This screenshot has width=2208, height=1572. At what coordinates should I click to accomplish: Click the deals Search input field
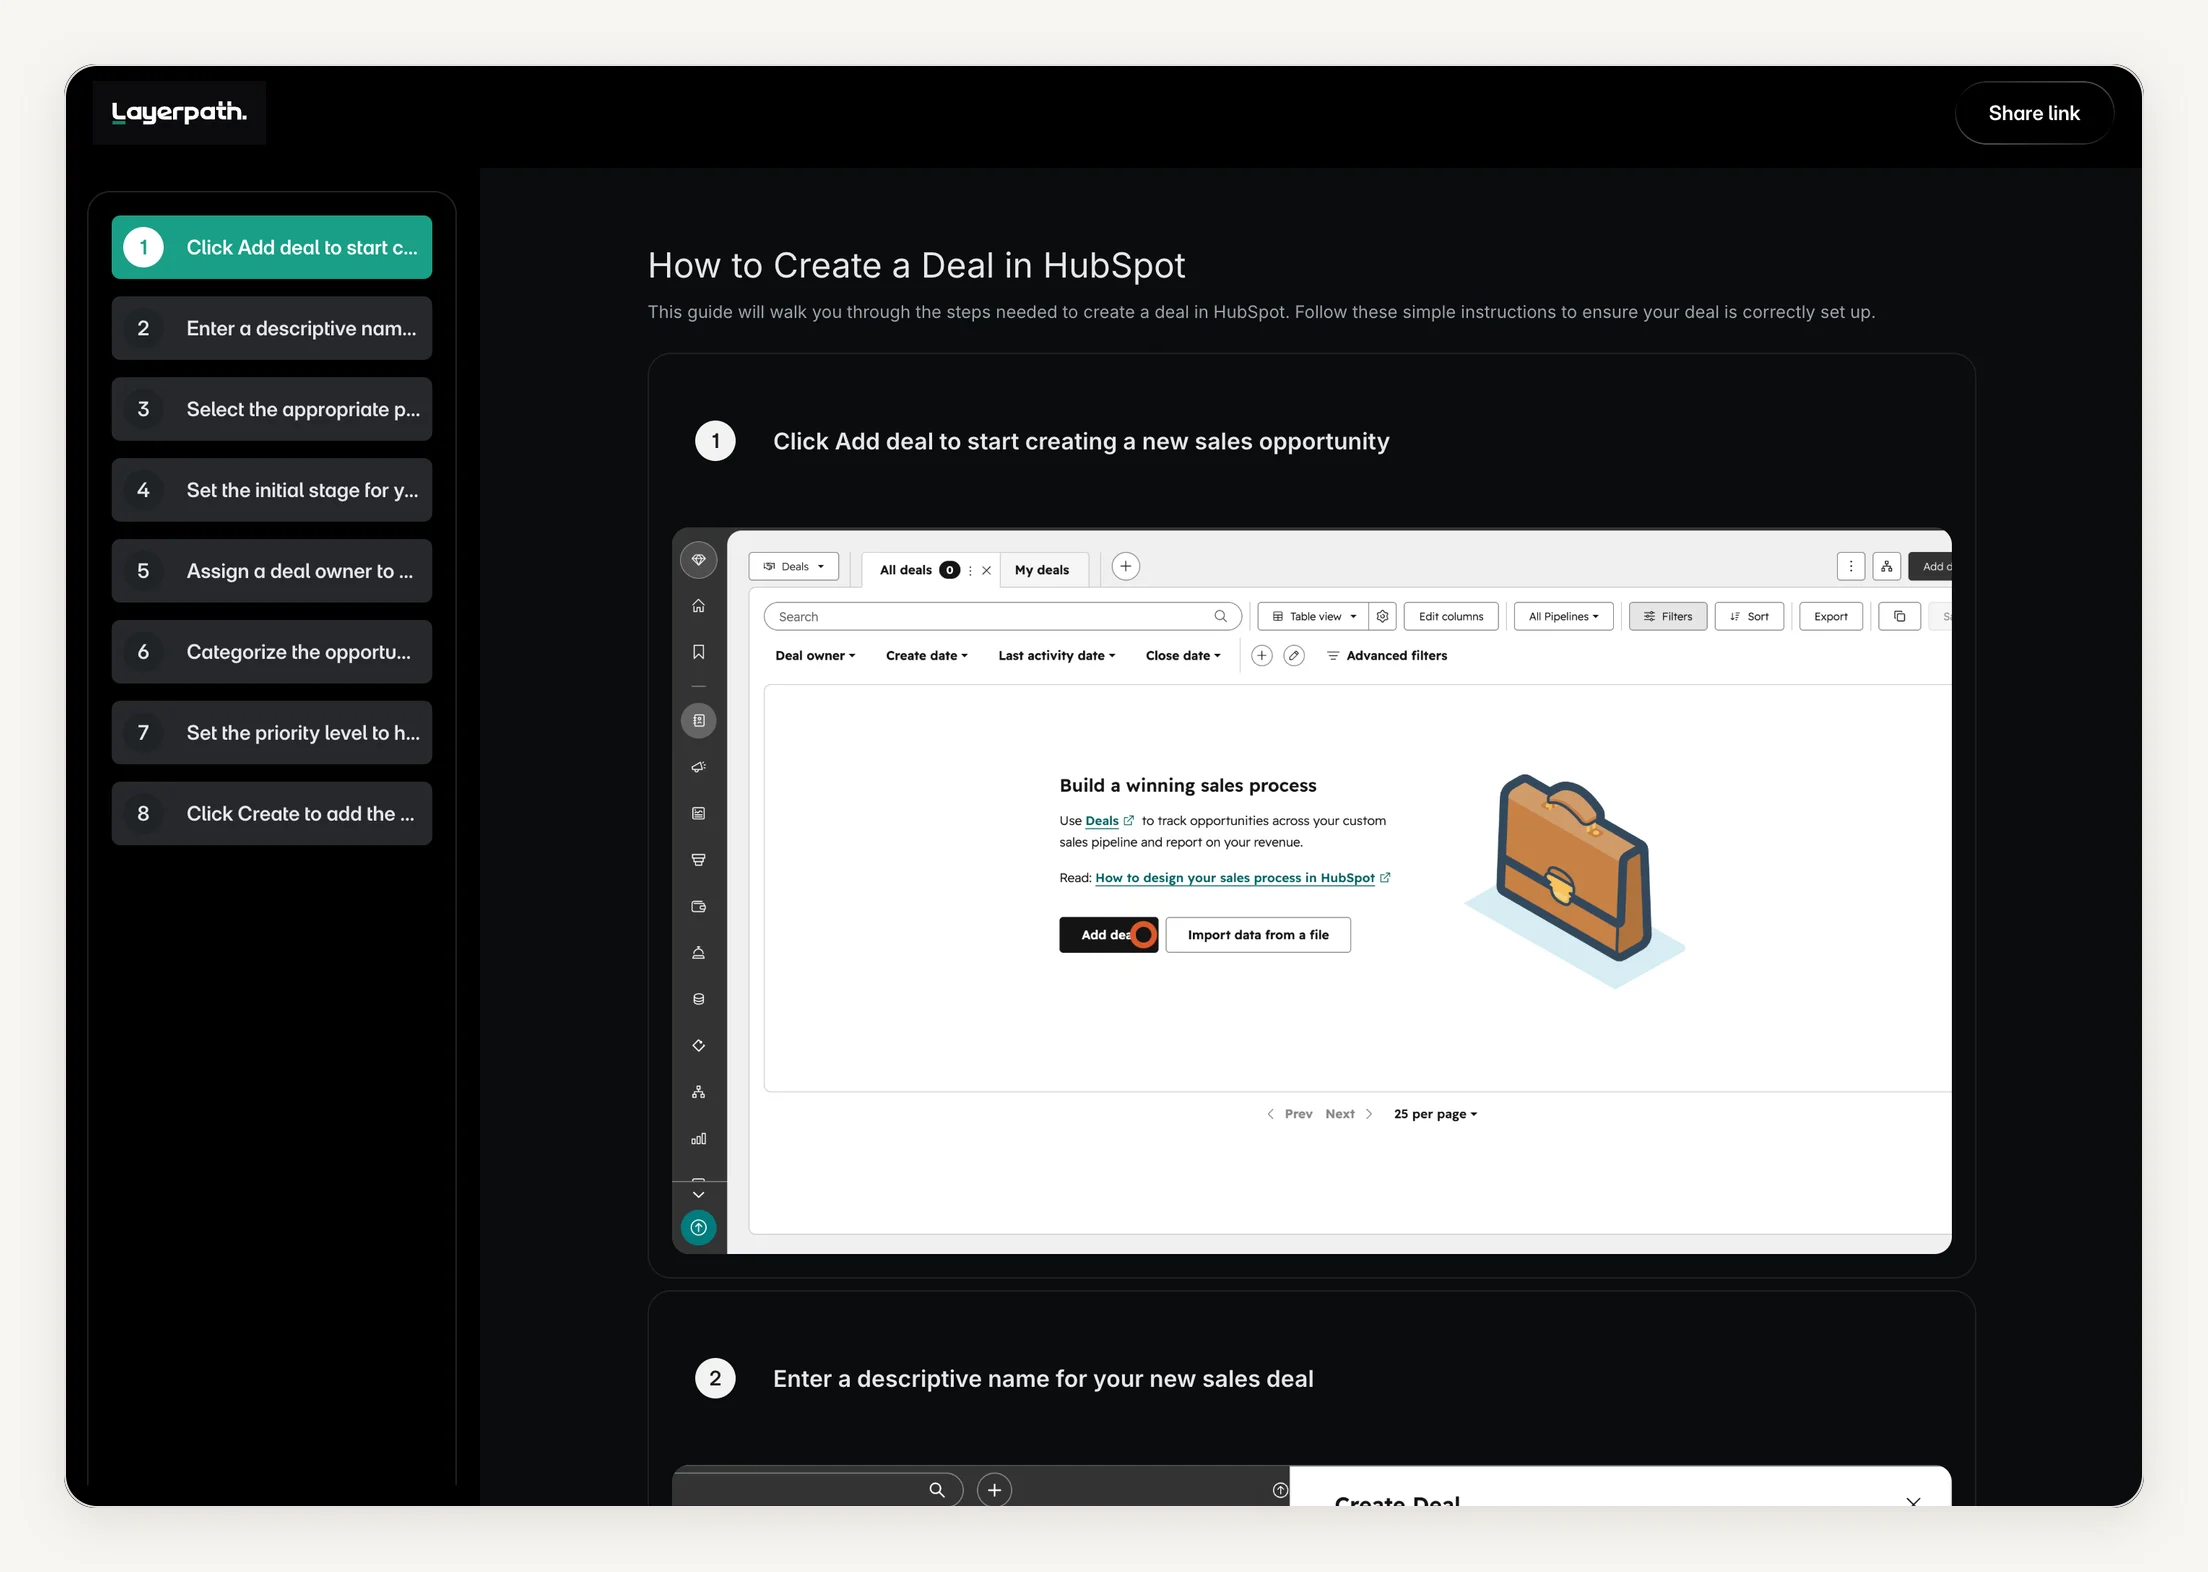(1003, 616)
